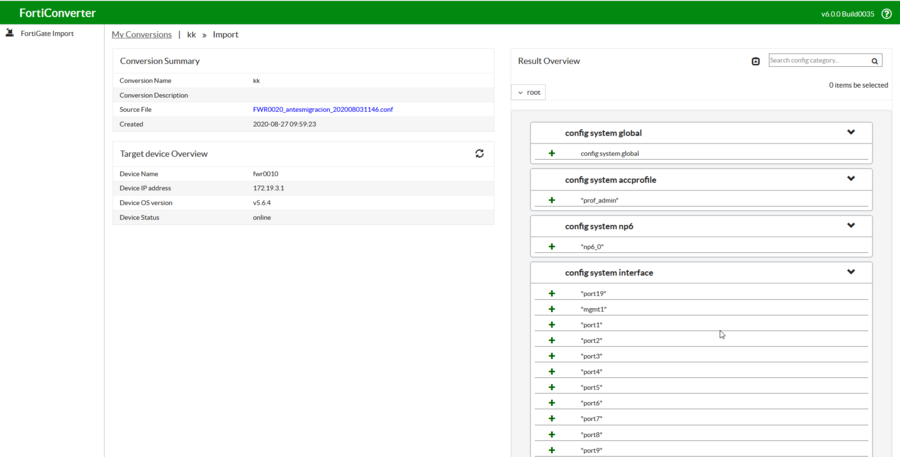Screen dimensions: 900x457
Task: Open the FortiGate Import menu item
Action: pyautogui.click(x=47, y=33)
